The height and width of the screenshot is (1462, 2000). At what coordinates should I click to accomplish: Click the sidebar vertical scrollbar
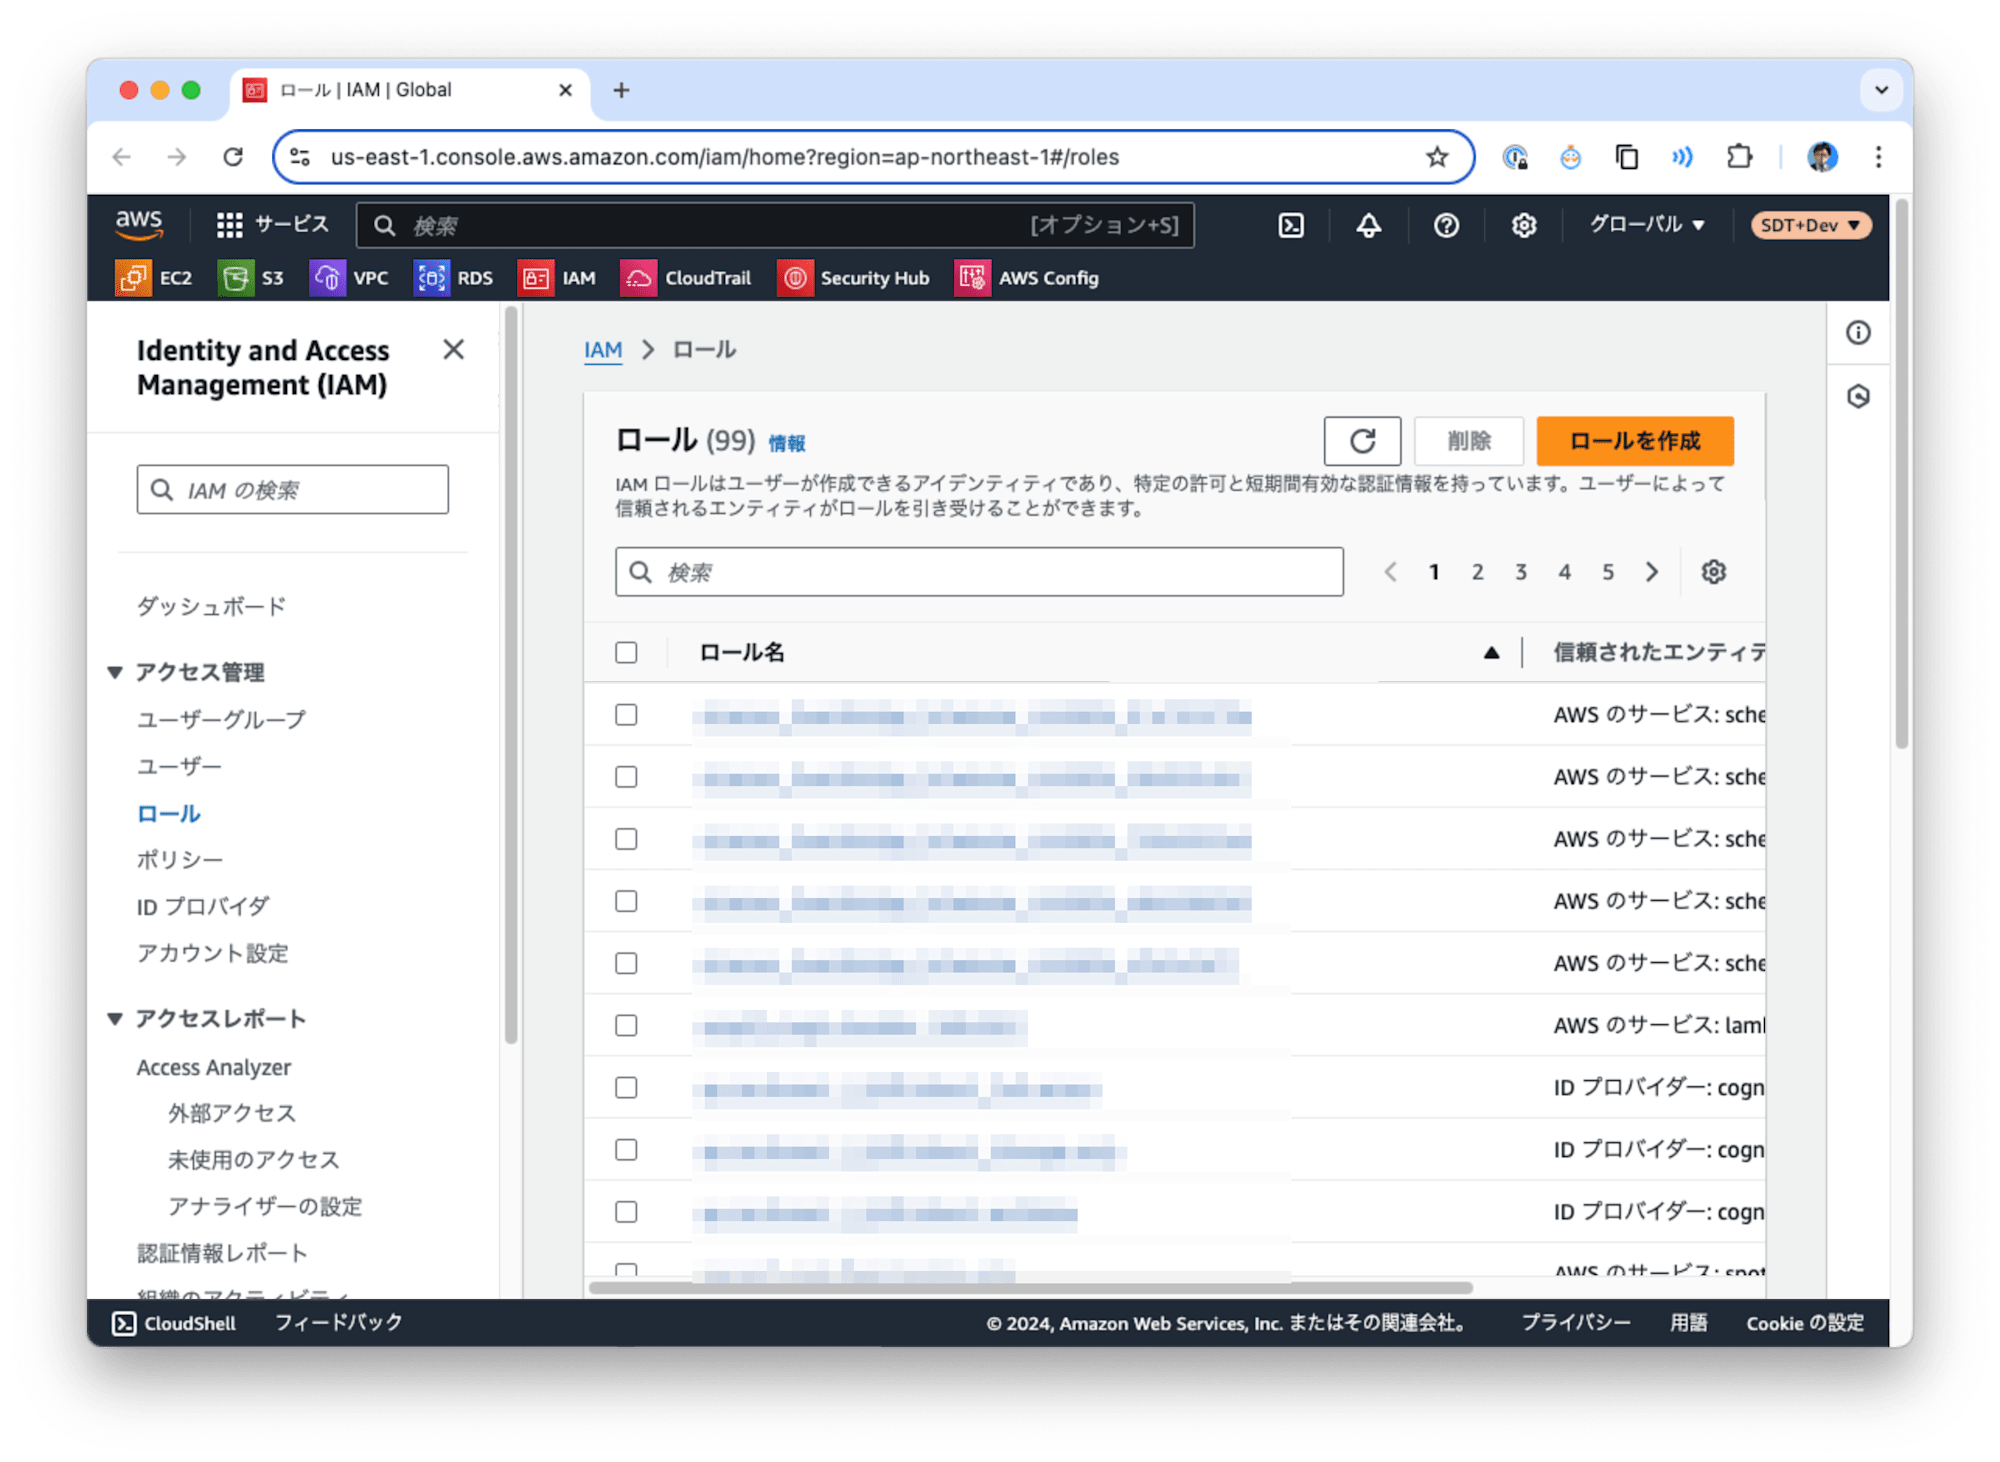coord(511,675)
